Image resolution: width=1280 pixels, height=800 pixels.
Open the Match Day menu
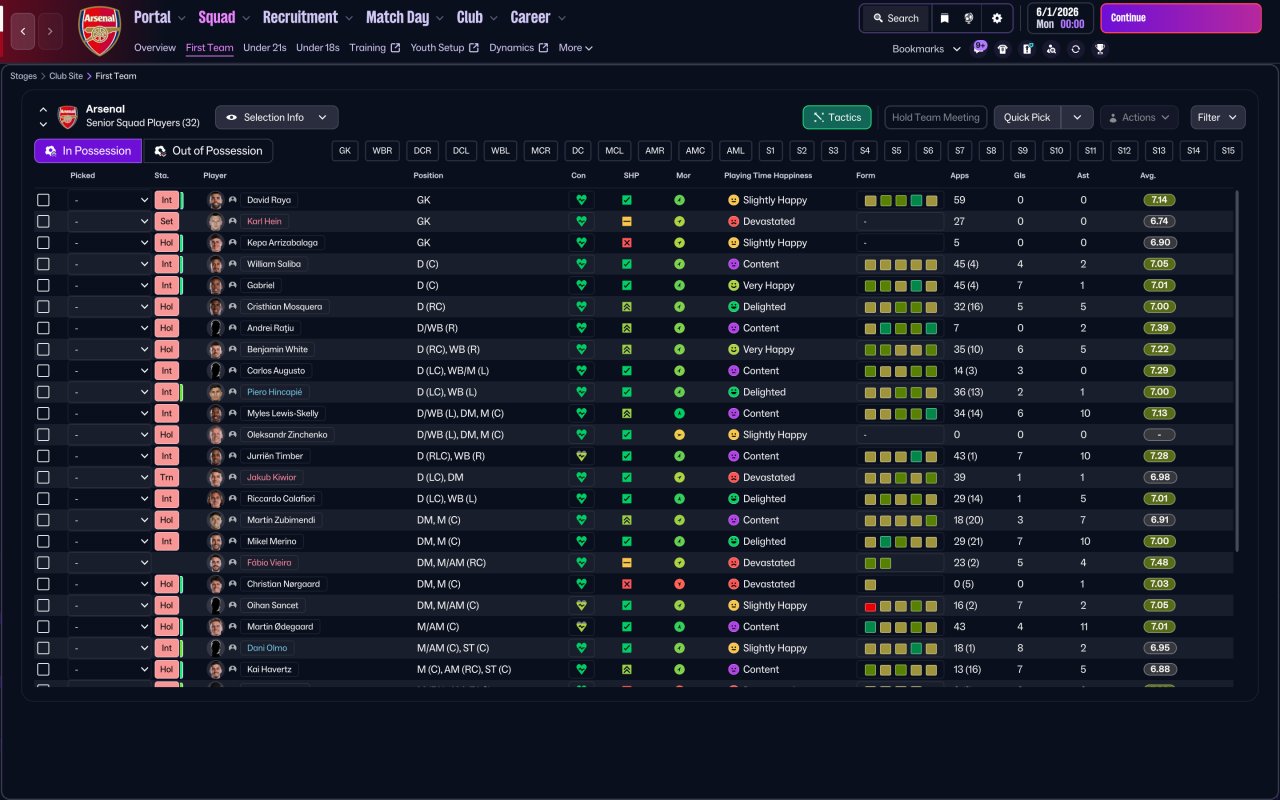[x=405, y=17]
